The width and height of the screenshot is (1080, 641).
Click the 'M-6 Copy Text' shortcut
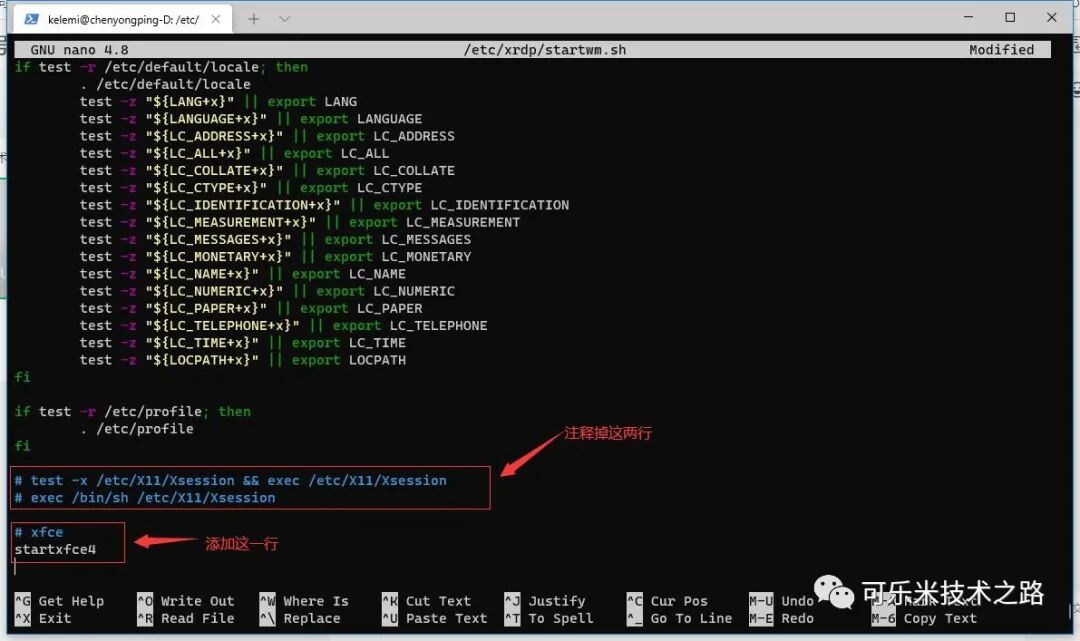924,618
